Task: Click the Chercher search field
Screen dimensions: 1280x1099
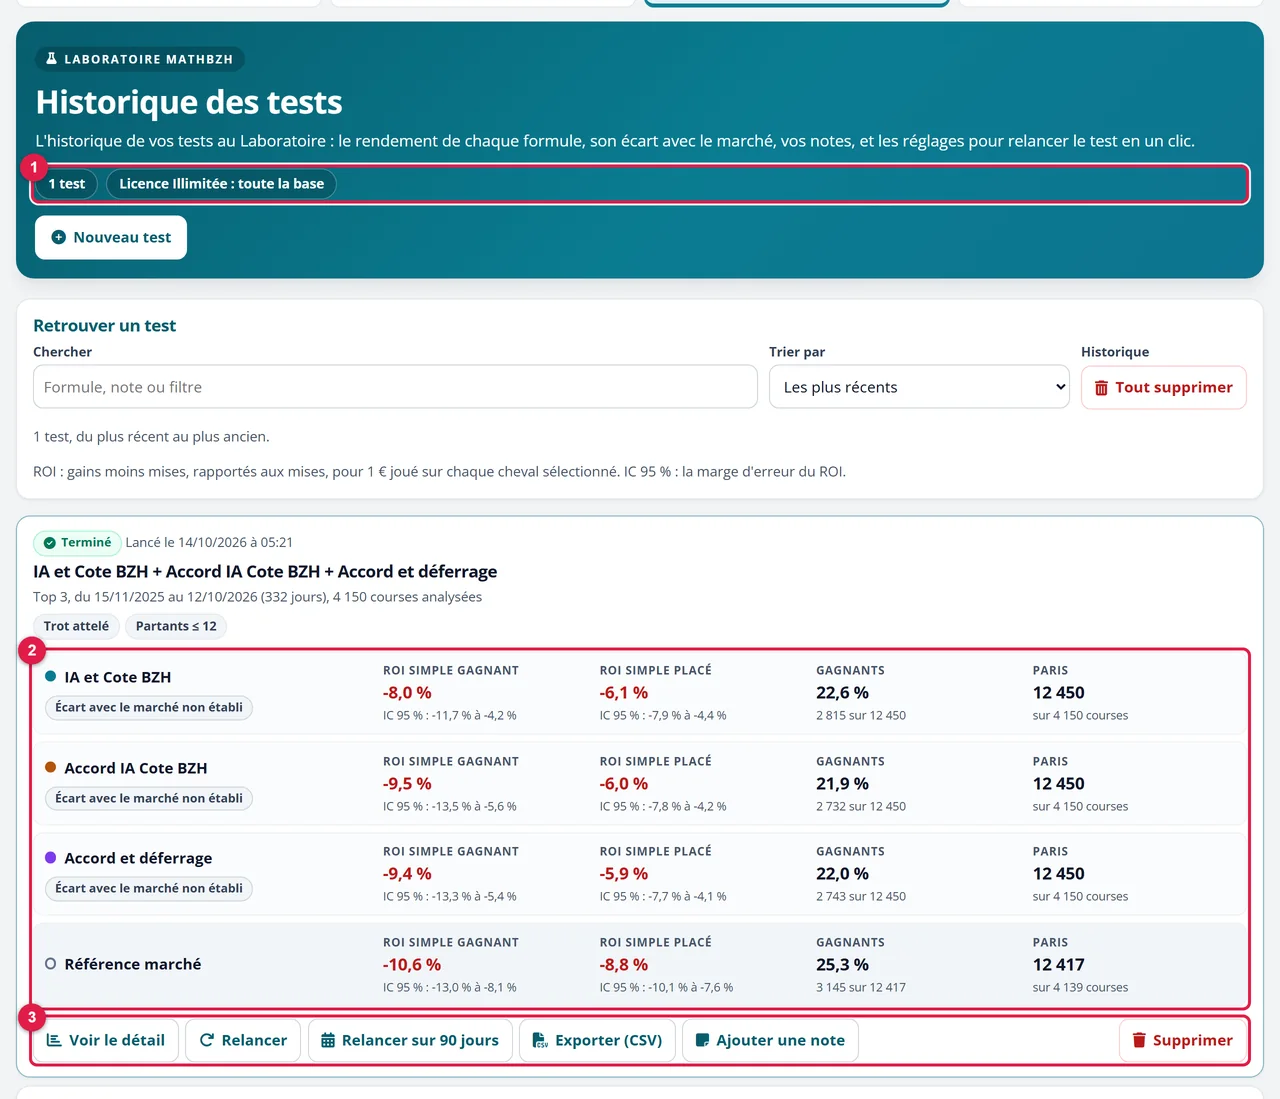Action: 395,387
